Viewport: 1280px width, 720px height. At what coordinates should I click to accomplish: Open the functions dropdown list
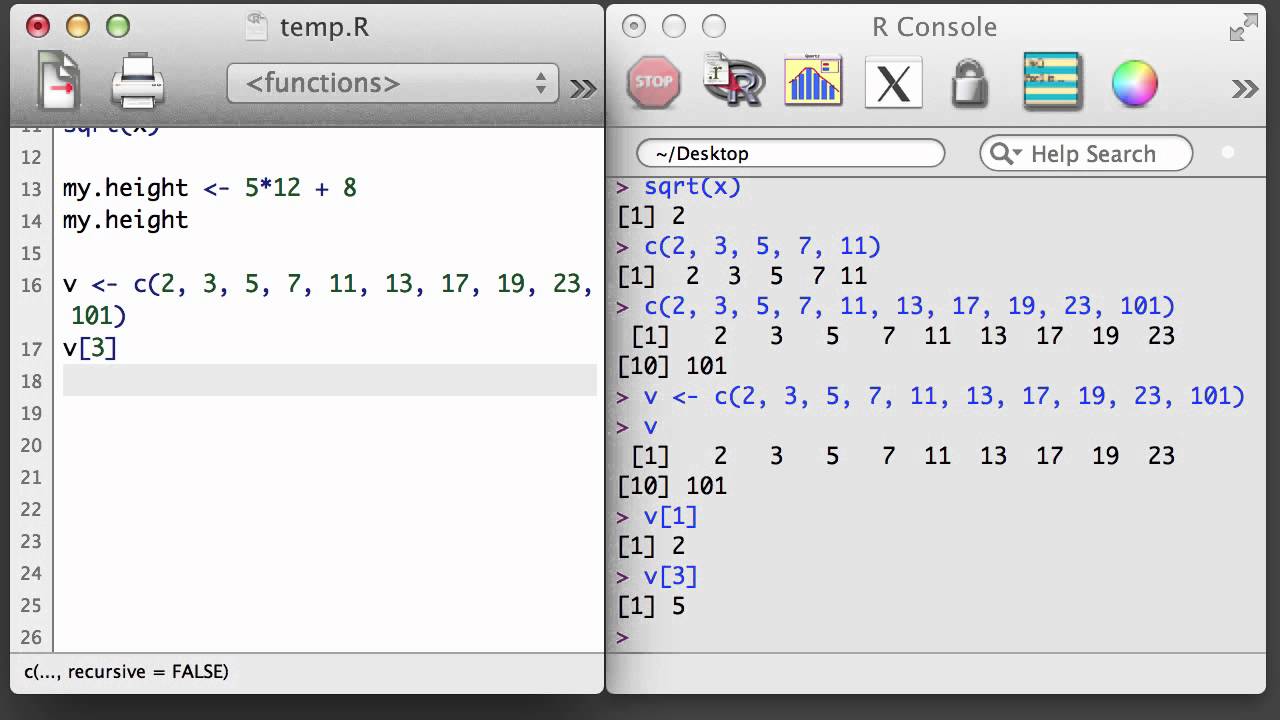point(392,84)
